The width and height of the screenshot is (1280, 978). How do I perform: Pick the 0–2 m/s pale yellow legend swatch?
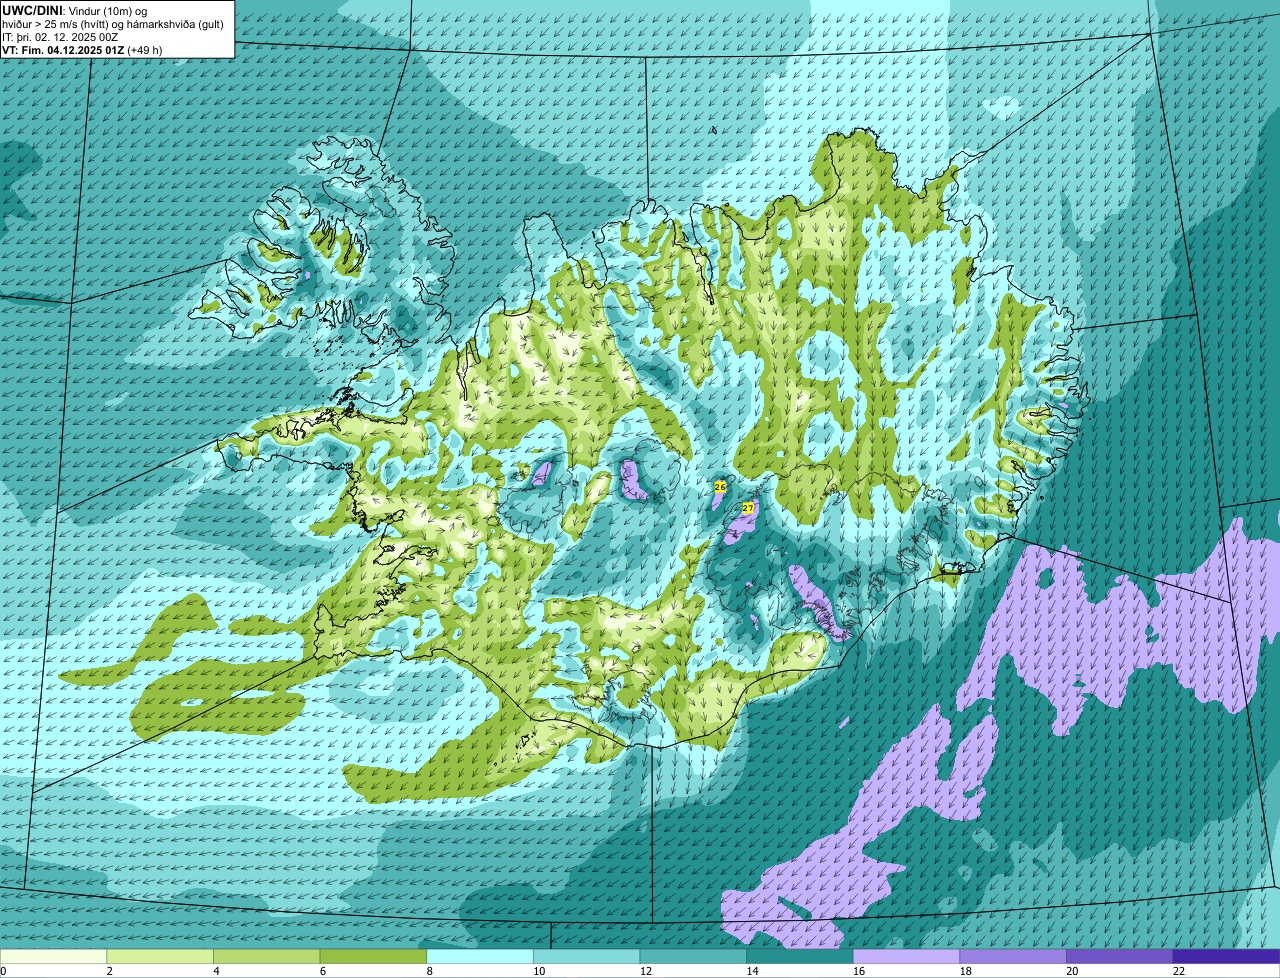coord(53,956)
